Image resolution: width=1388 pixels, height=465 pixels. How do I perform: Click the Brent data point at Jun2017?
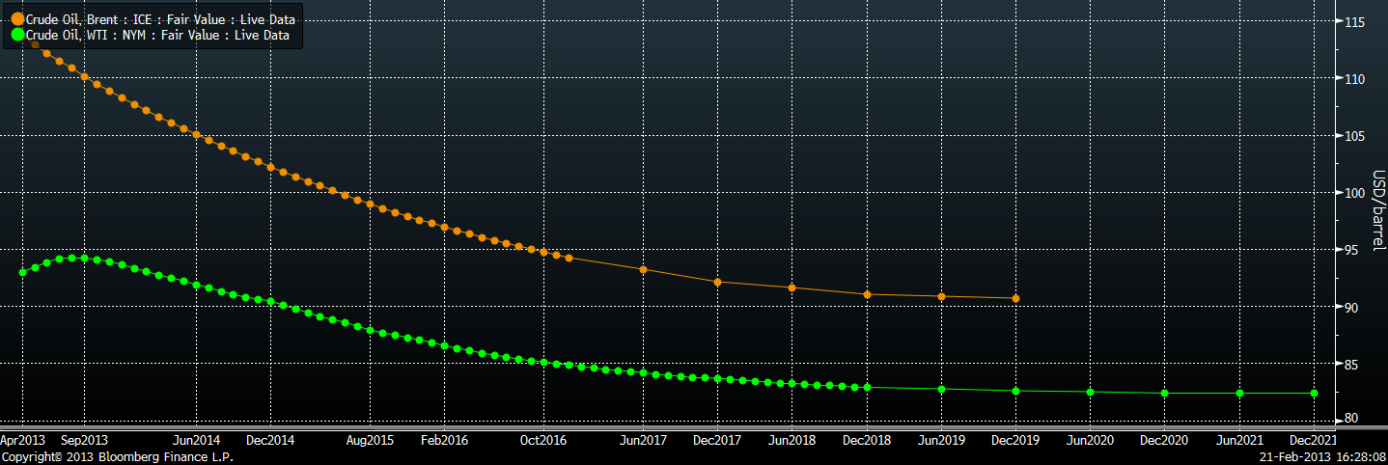(x=643, y=269)
